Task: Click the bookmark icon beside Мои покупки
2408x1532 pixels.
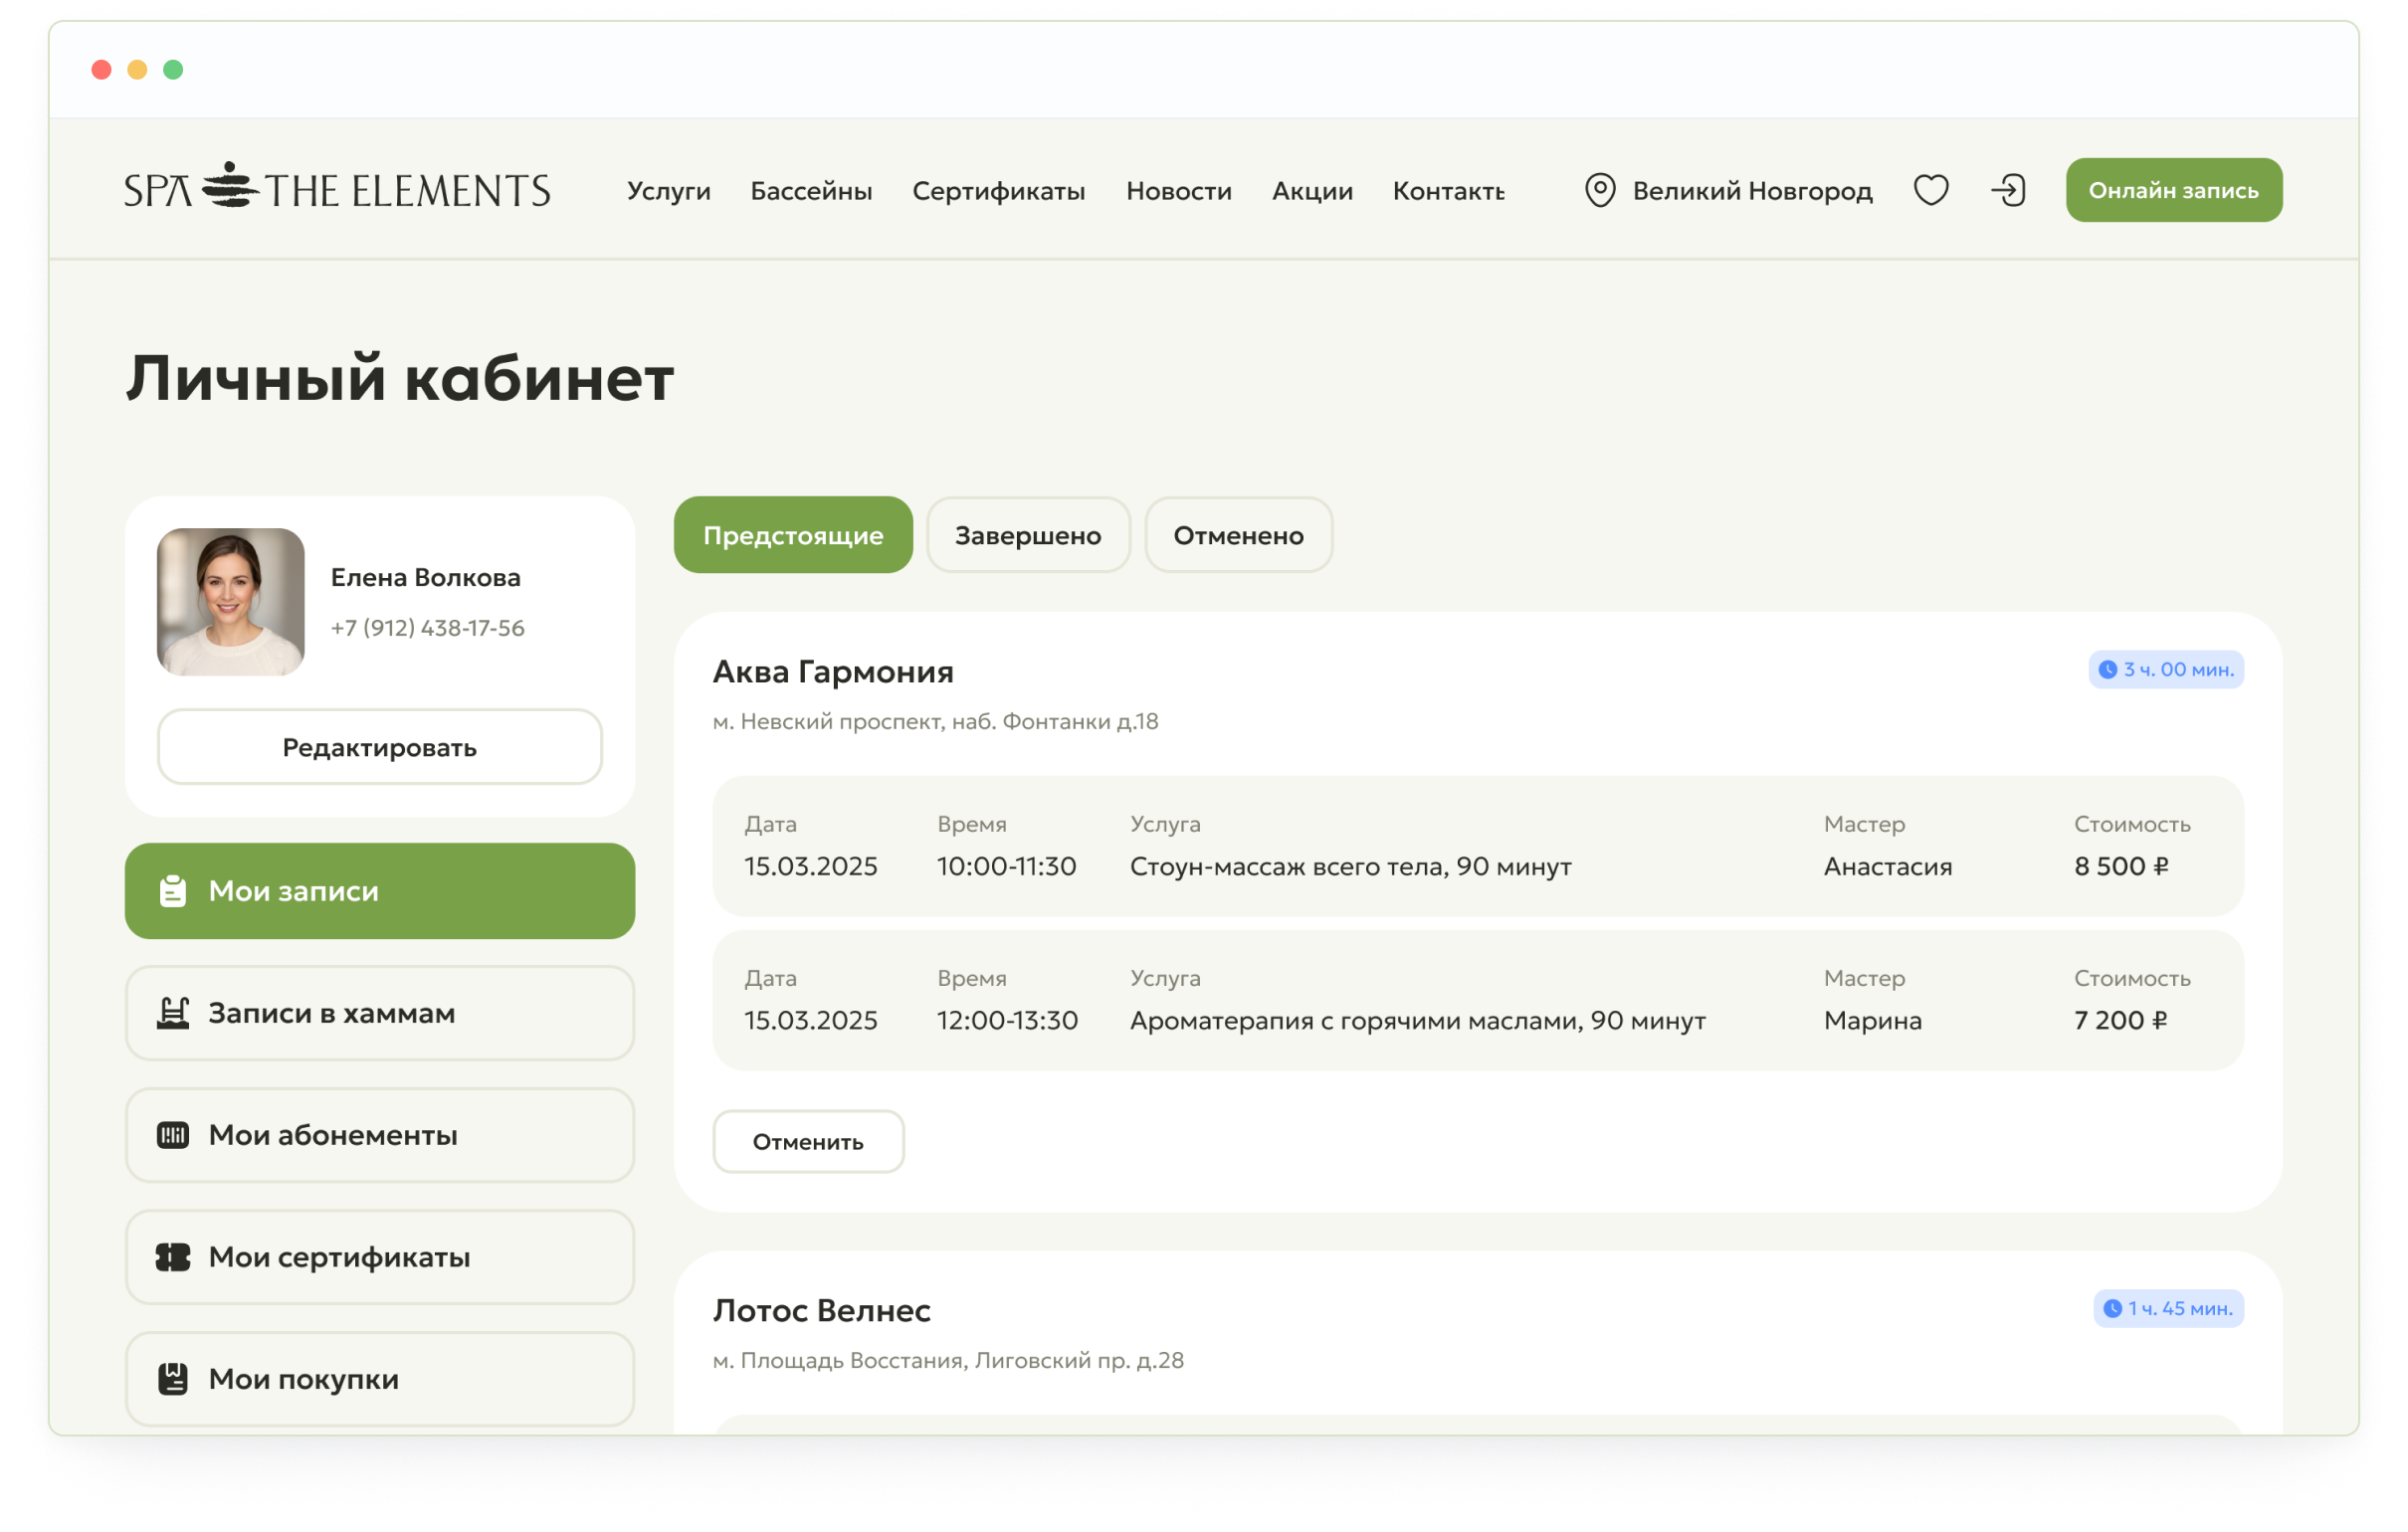Action: tap(173, 1379)
